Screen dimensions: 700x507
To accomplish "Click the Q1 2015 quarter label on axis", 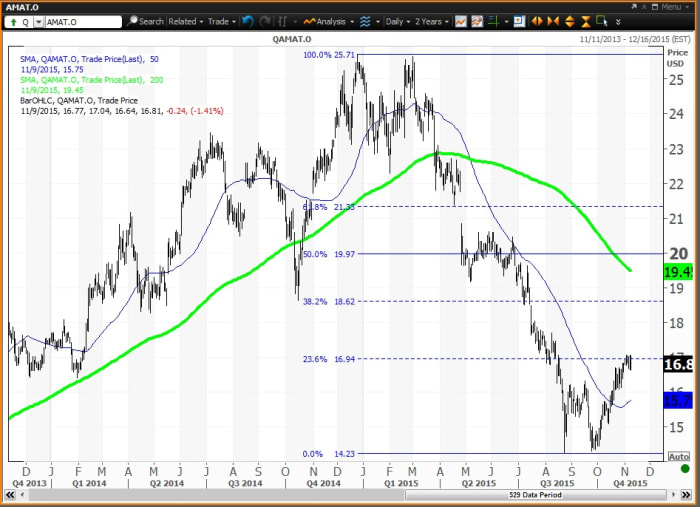I will tap(401, 483).
